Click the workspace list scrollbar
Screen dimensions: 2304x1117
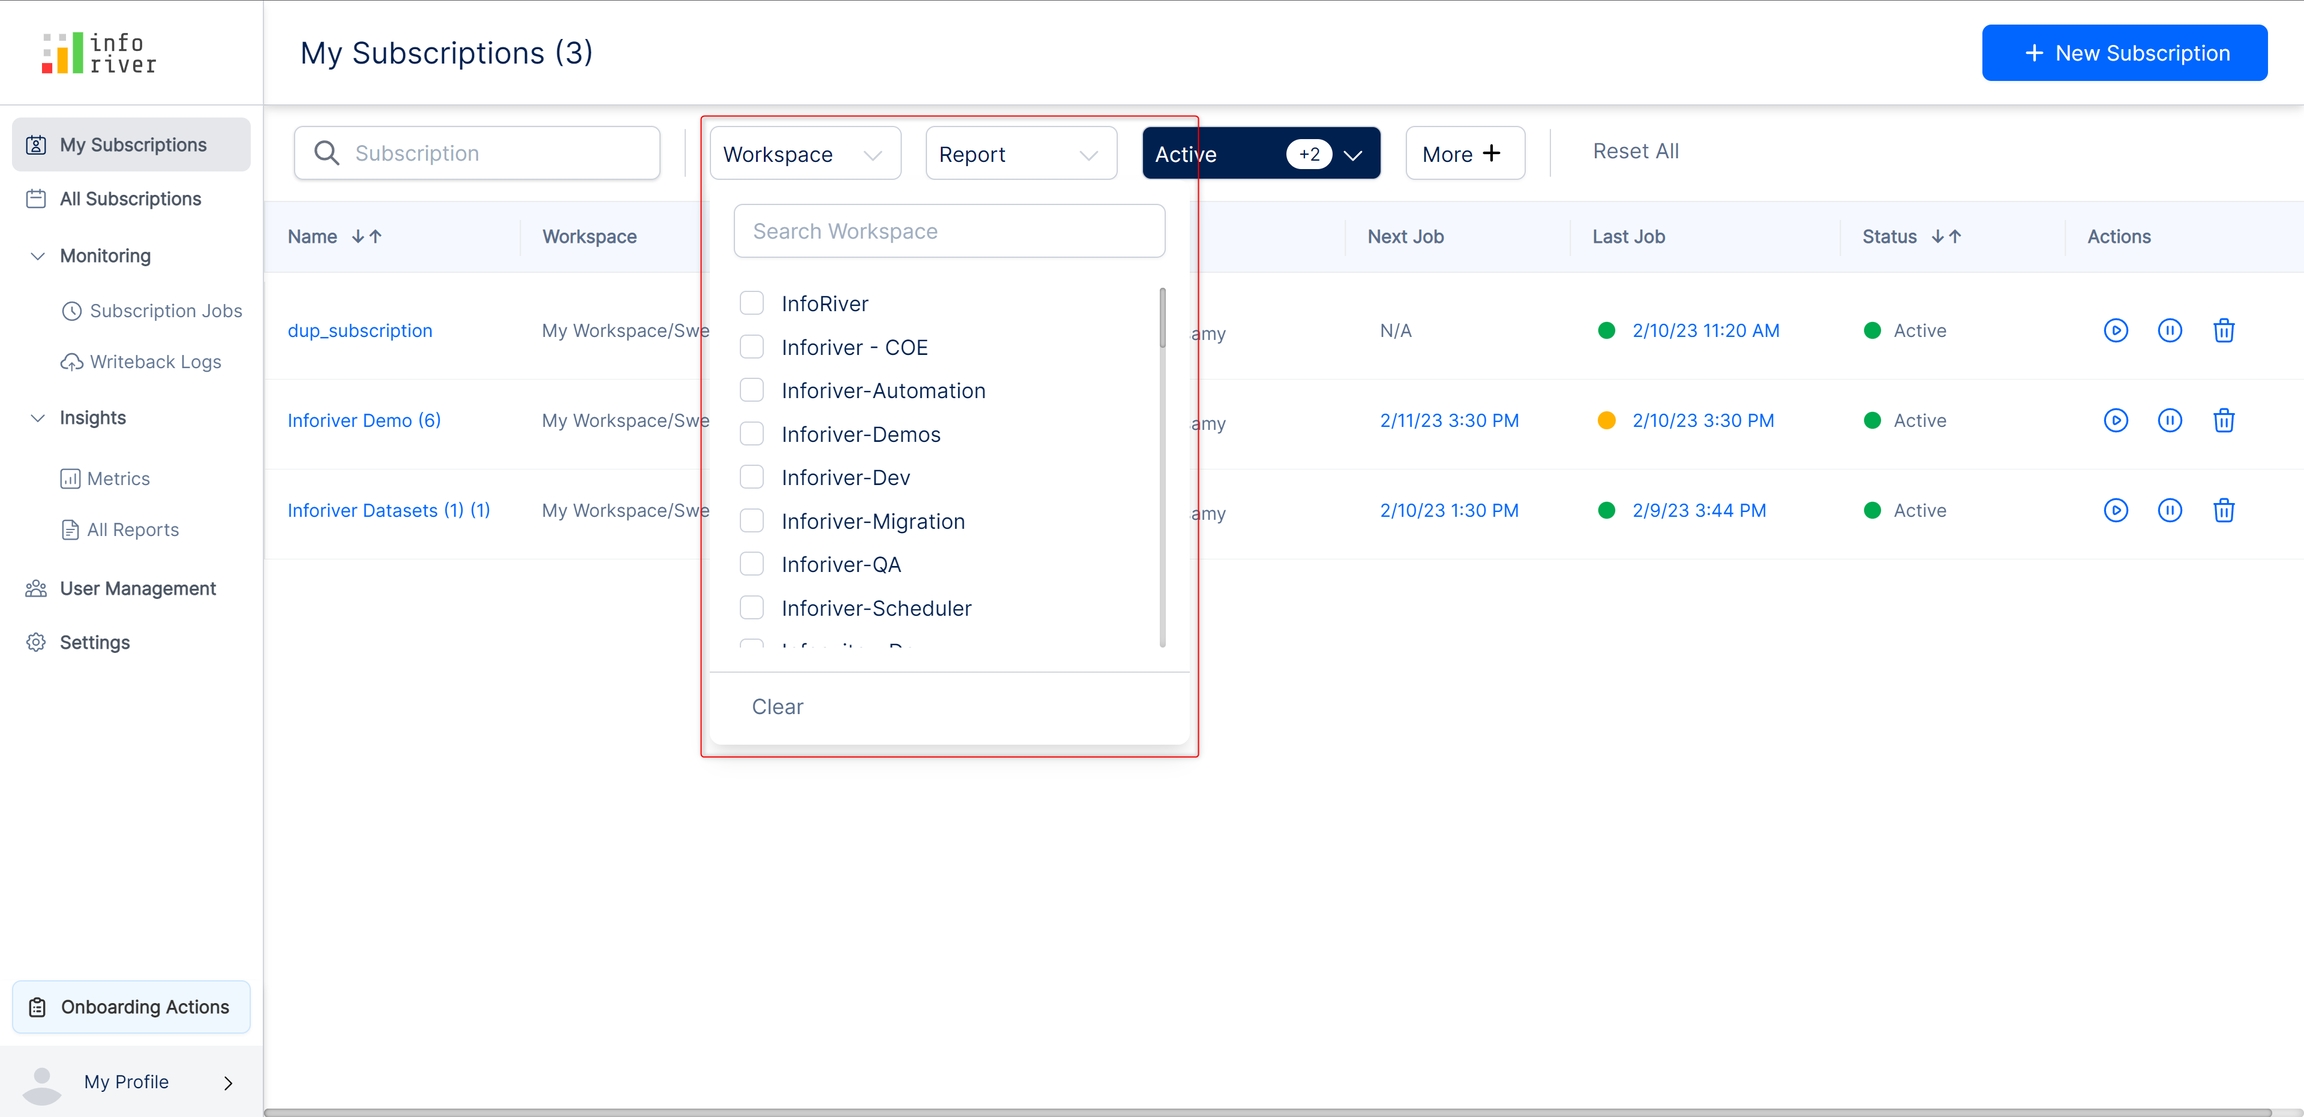point(1162,320)
